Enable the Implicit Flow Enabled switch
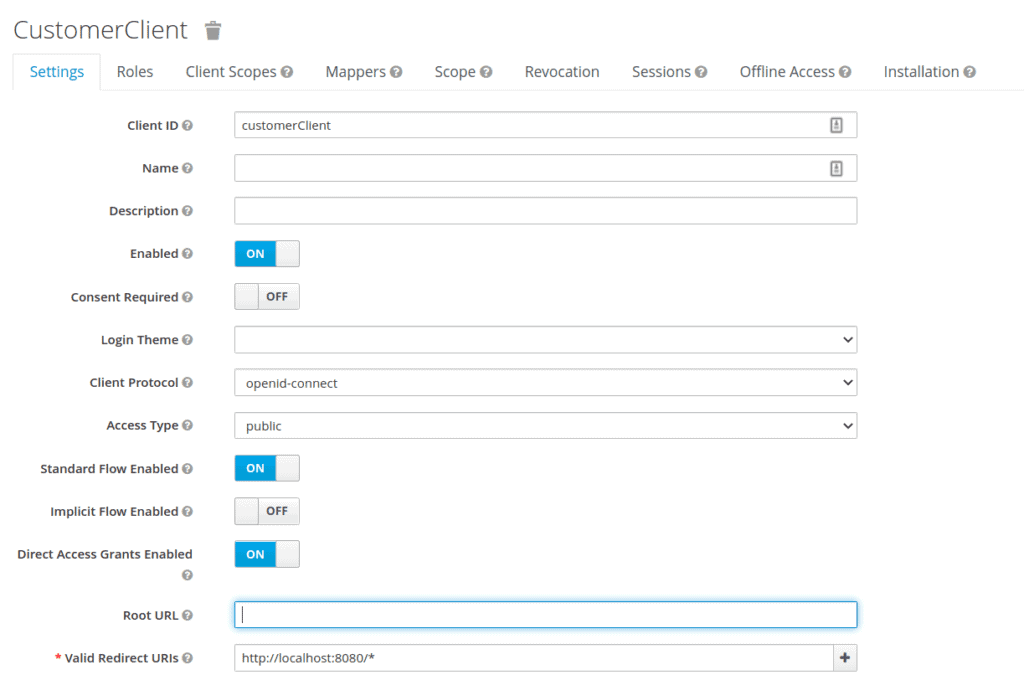Viewport: 1024px width, 680px height. click(x=266, y=511)
